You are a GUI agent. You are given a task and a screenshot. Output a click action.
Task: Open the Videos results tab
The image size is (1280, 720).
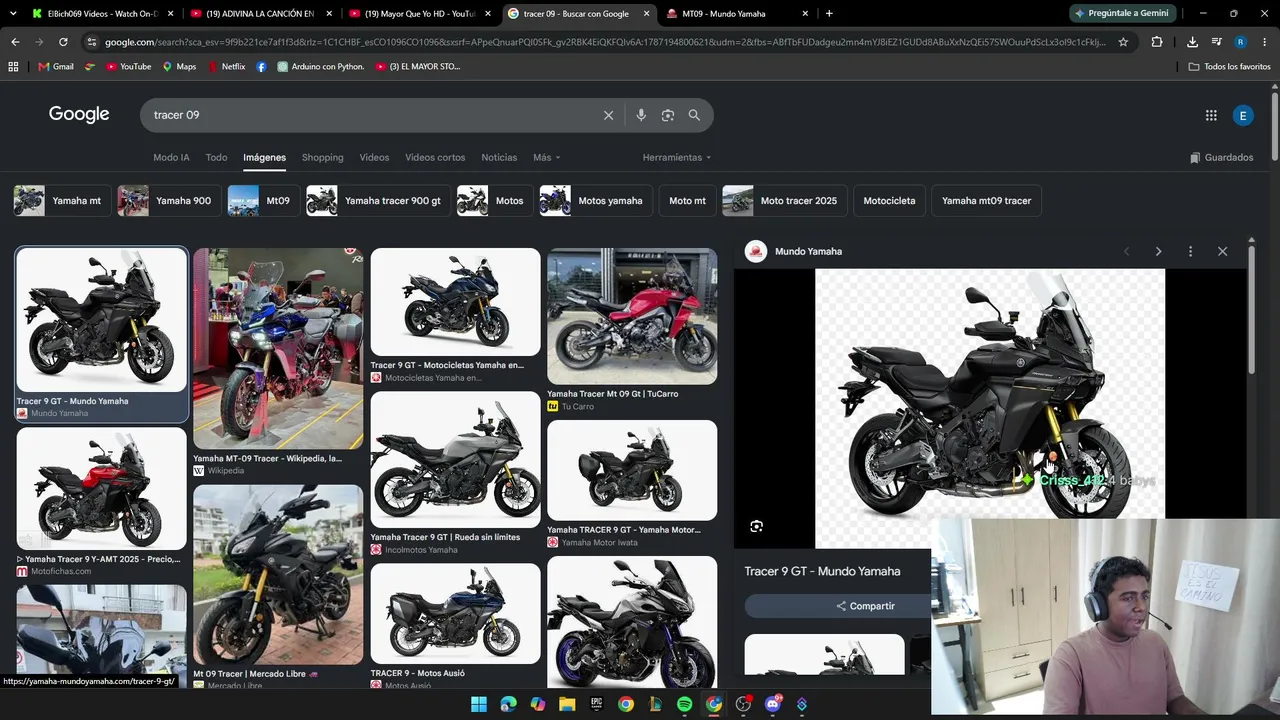tap(374, 157)
